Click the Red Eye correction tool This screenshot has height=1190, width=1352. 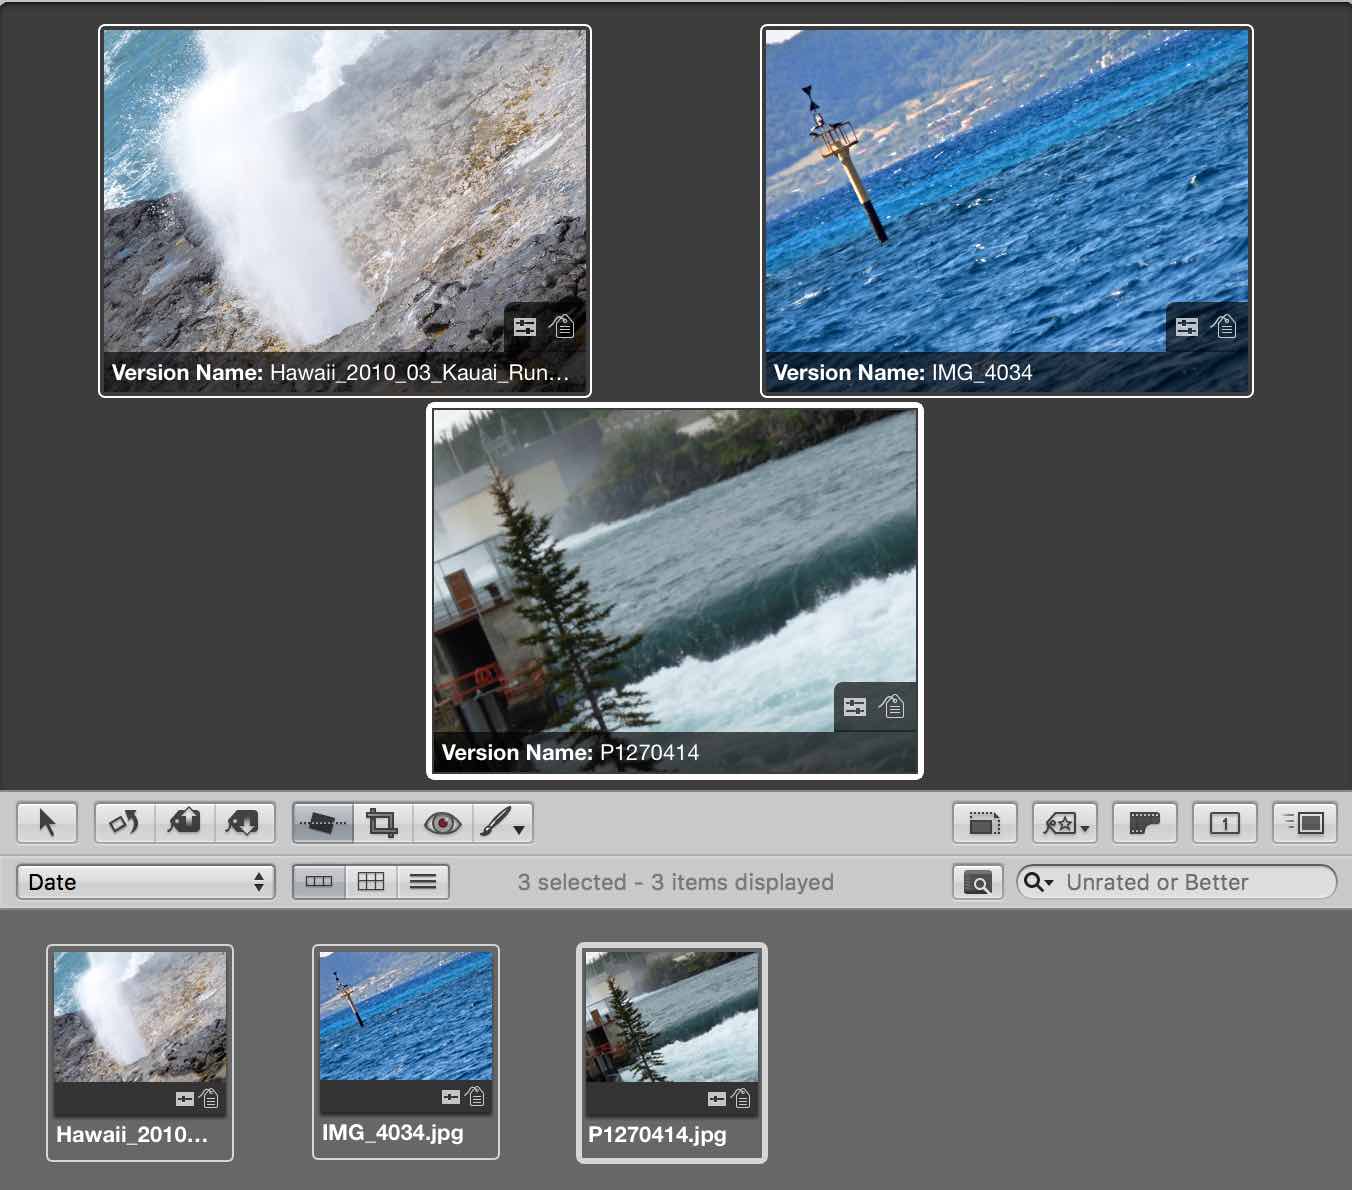[x=442, y=823]
